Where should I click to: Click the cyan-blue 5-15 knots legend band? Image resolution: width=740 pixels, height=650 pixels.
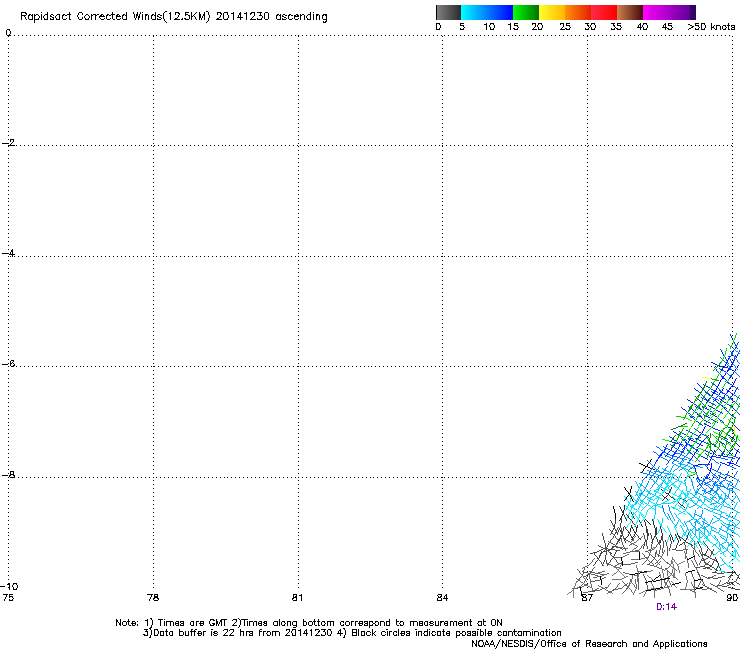pos(487,12)
